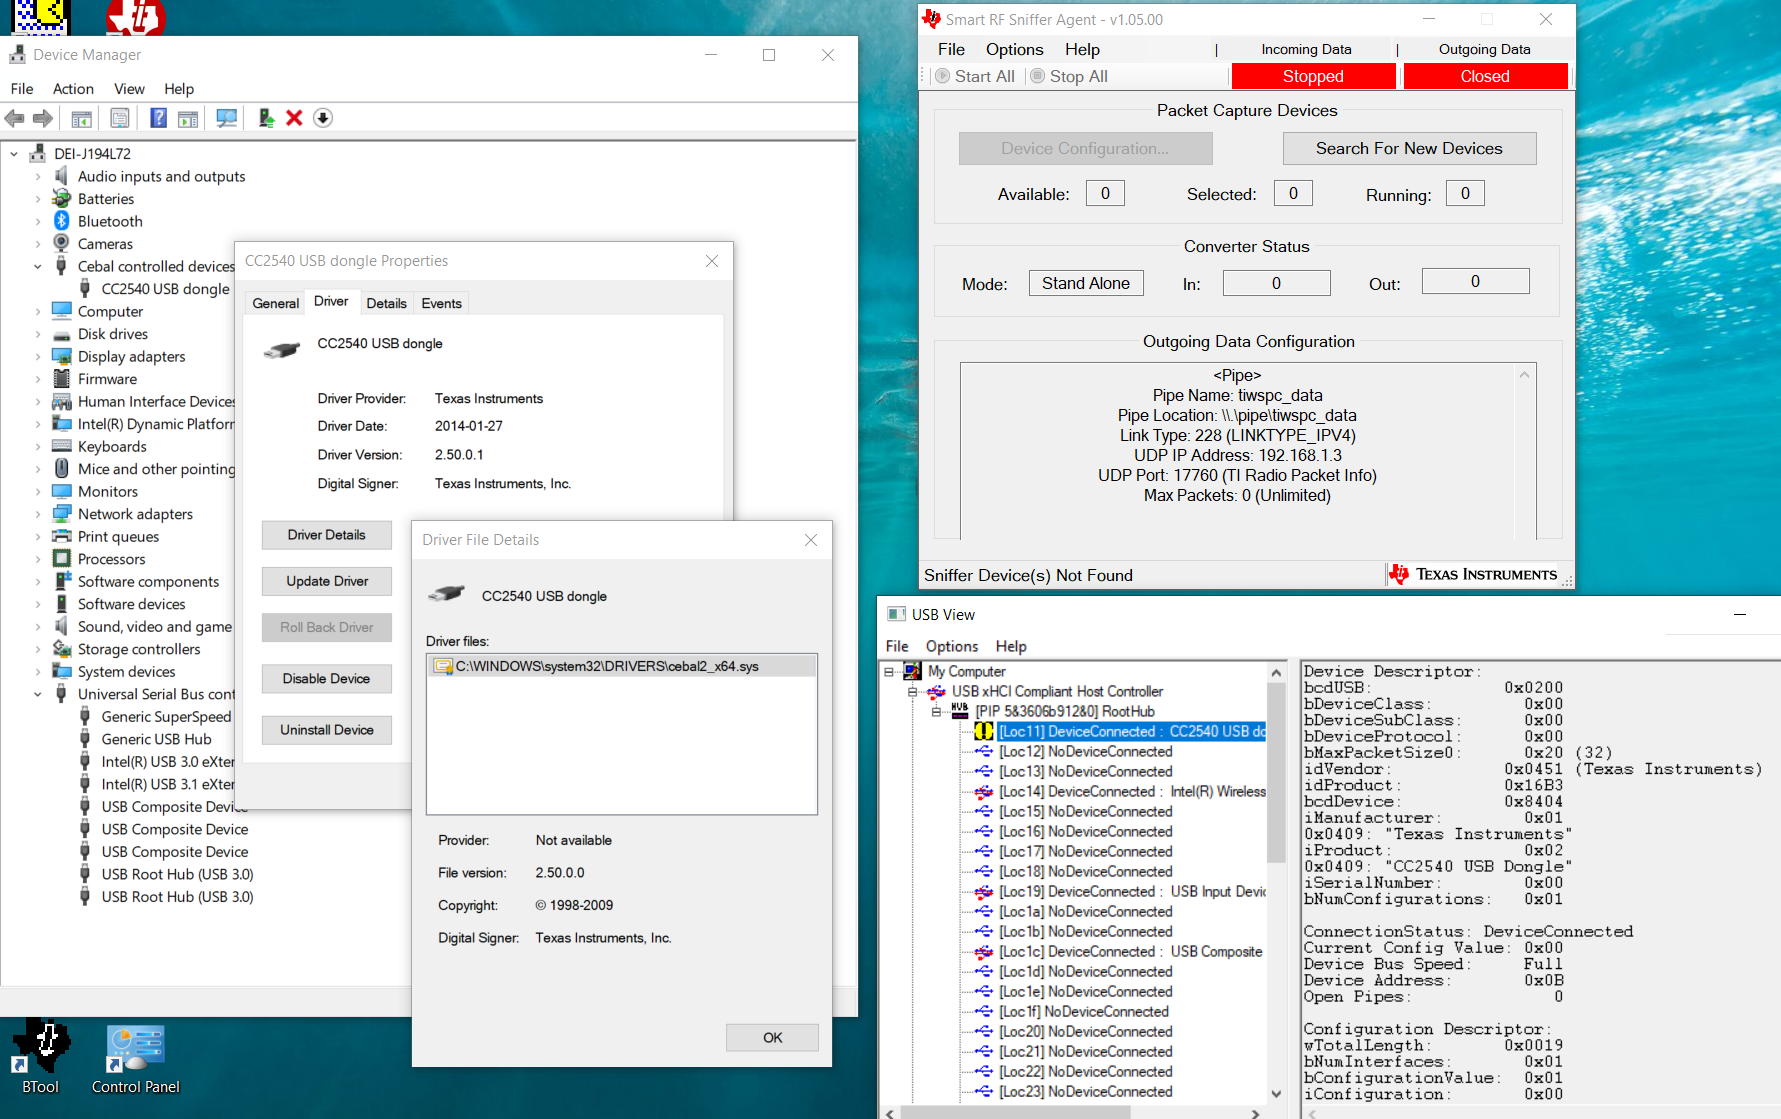
Task: Click the USB xHCI Host Controller icon
Action: (x=936, y=691)
